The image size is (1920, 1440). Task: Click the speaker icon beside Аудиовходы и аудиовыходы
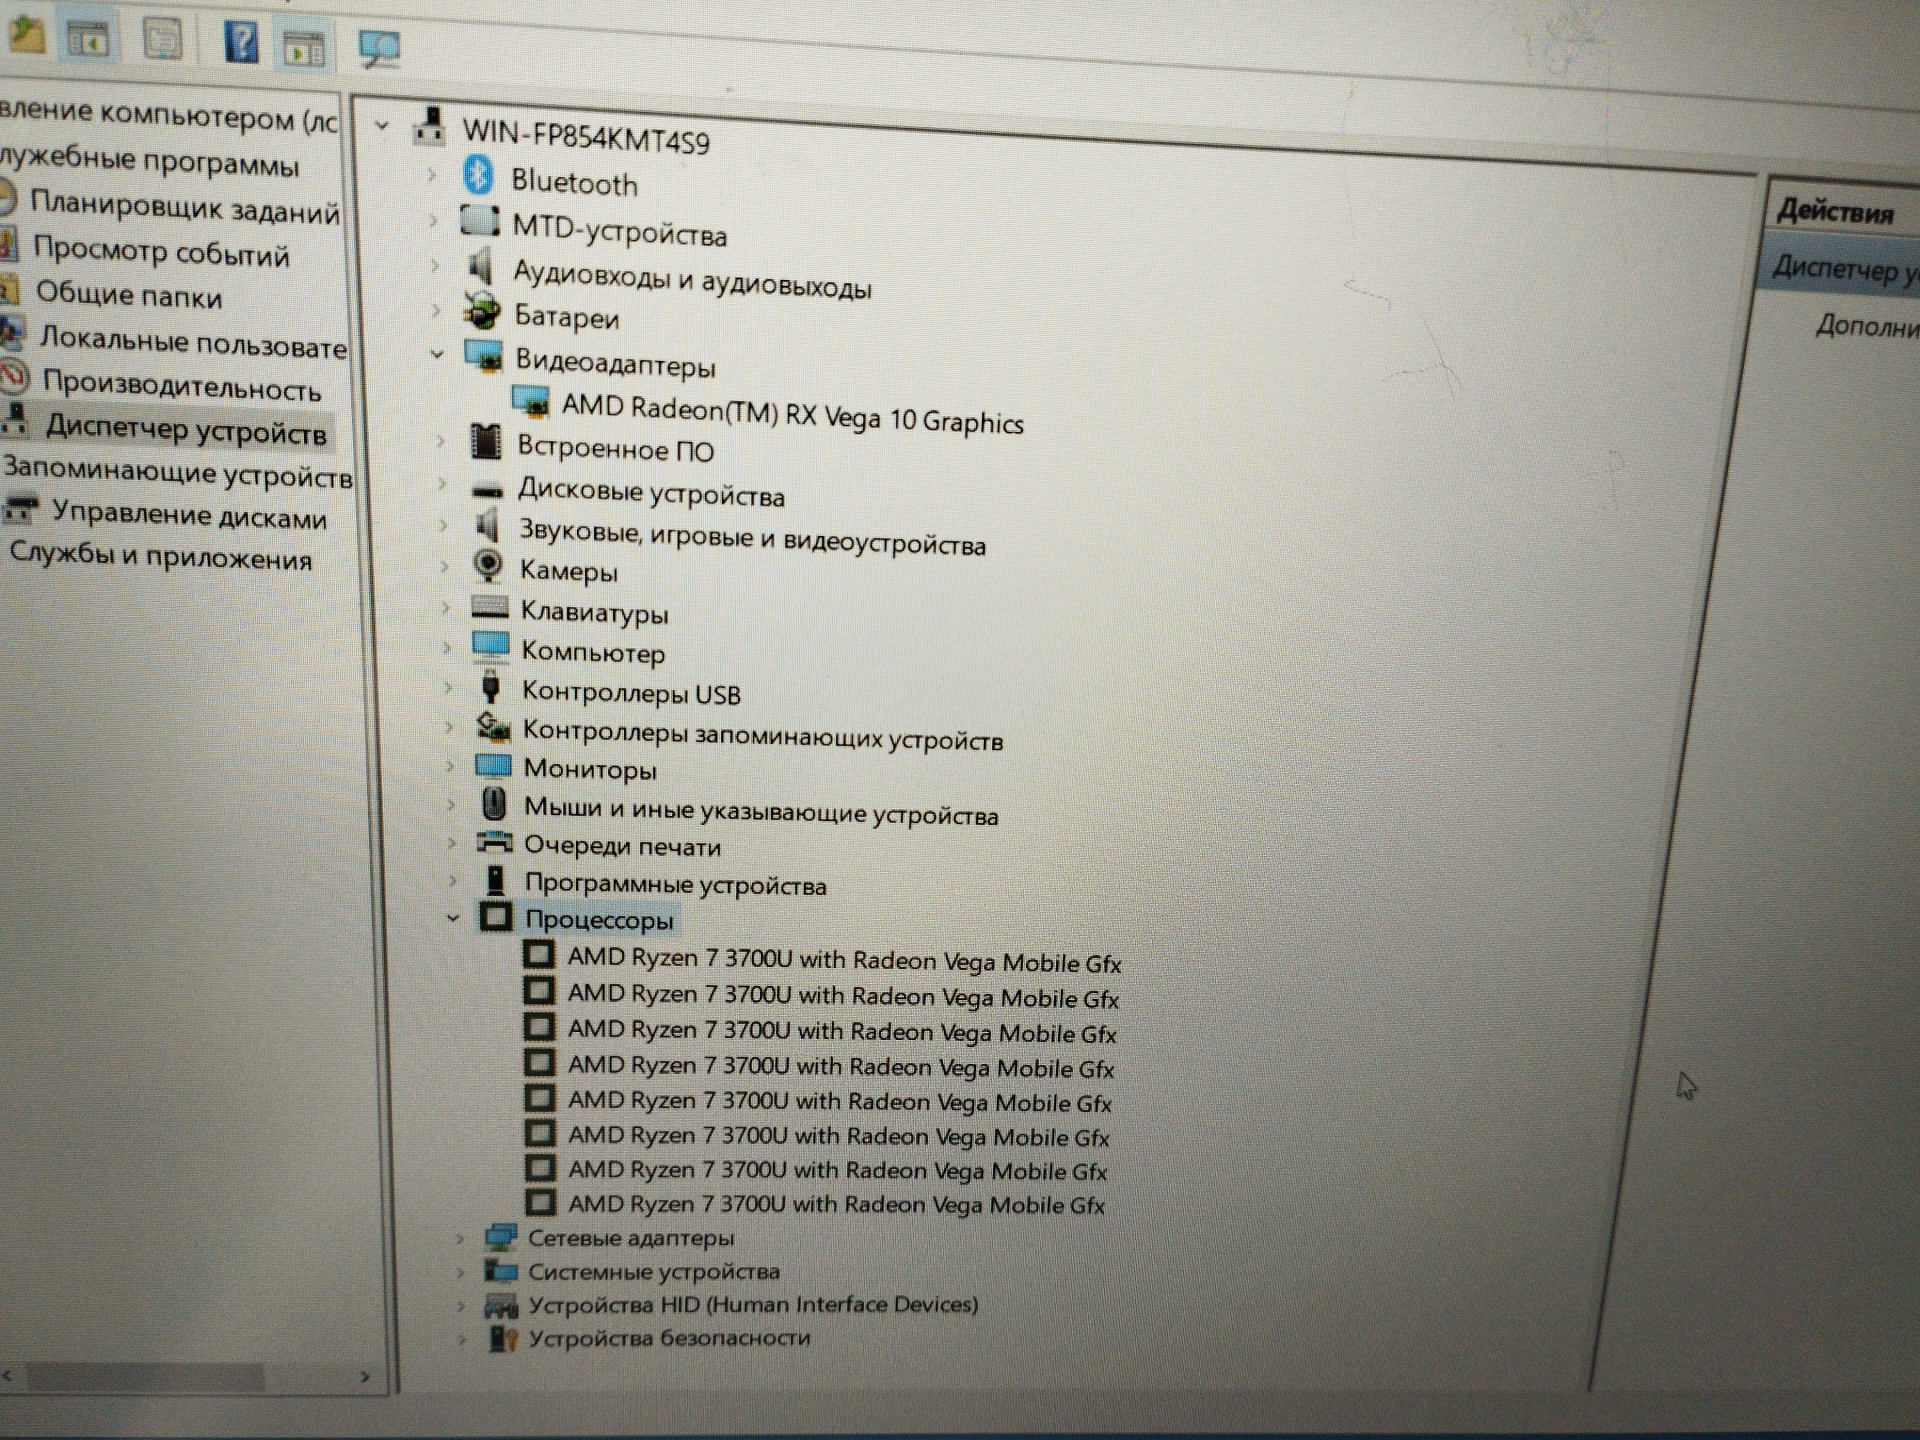(481, 266)
